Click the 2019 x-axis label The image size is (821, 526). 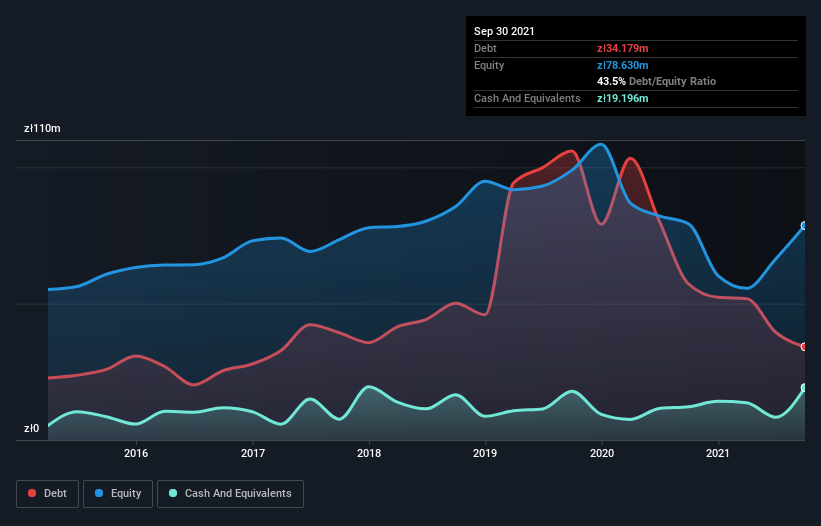[485, 453]
